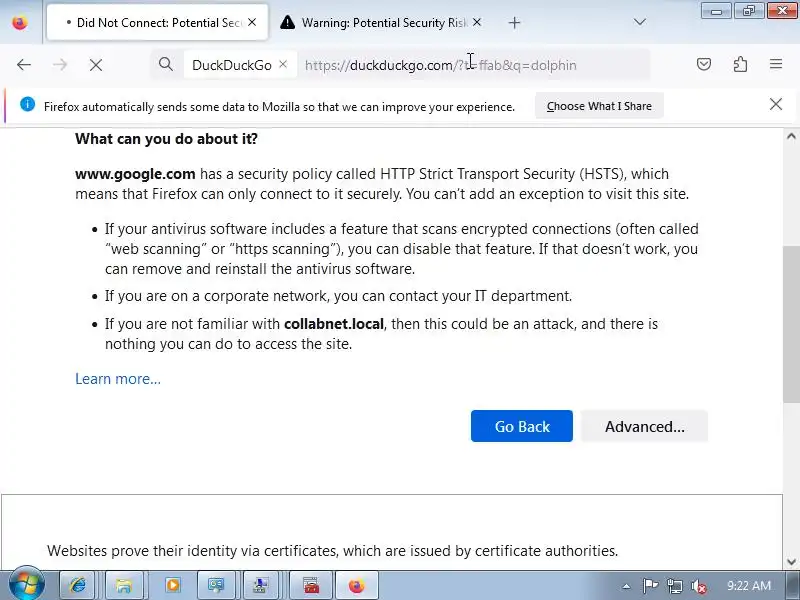This screenshot has height=600, width=800.
Task: Open a new tab with plus button
Action: (514, 22)
